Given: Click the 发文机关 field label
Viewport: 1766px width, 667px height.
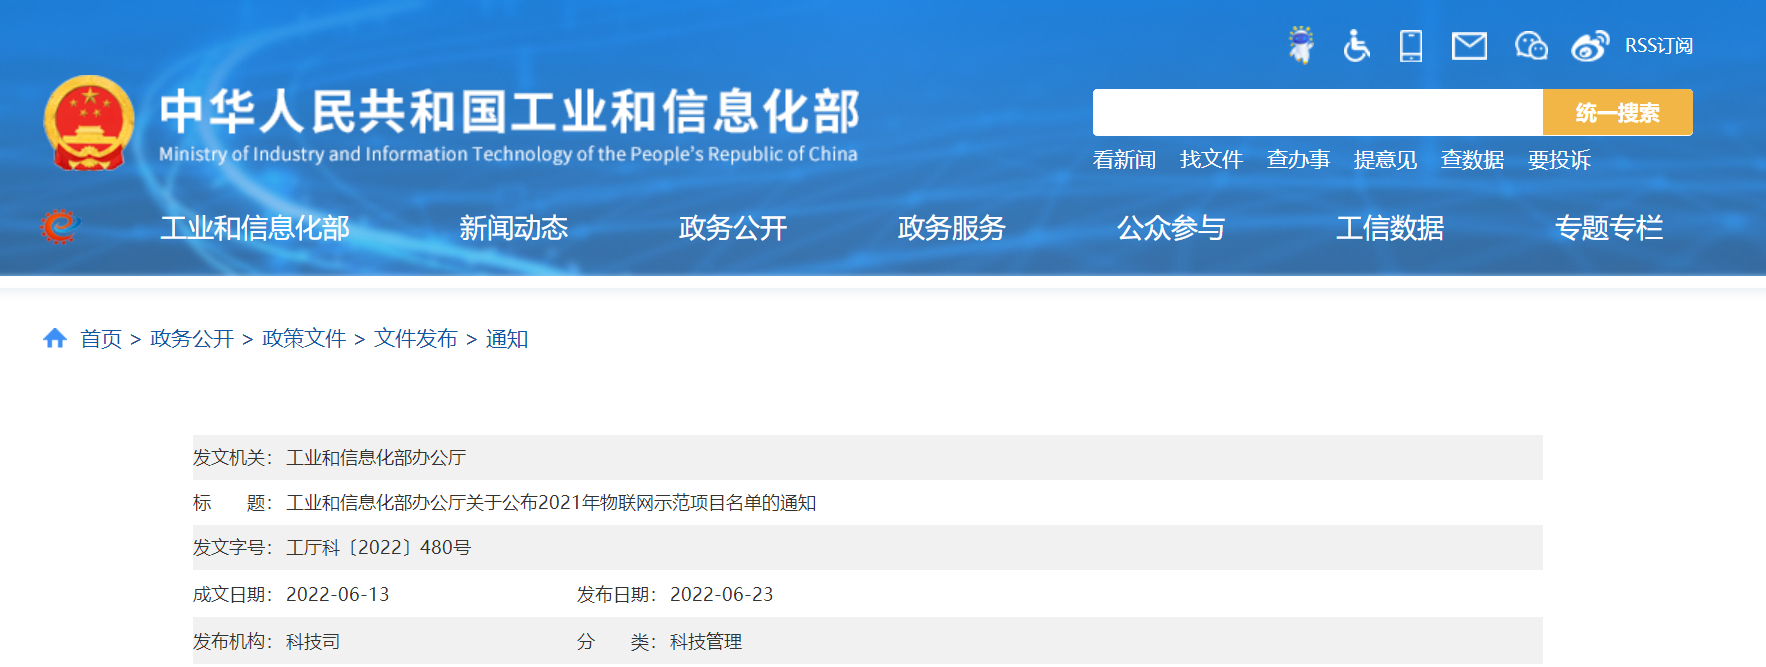Looking at the screenshot, I should point(232,457).
